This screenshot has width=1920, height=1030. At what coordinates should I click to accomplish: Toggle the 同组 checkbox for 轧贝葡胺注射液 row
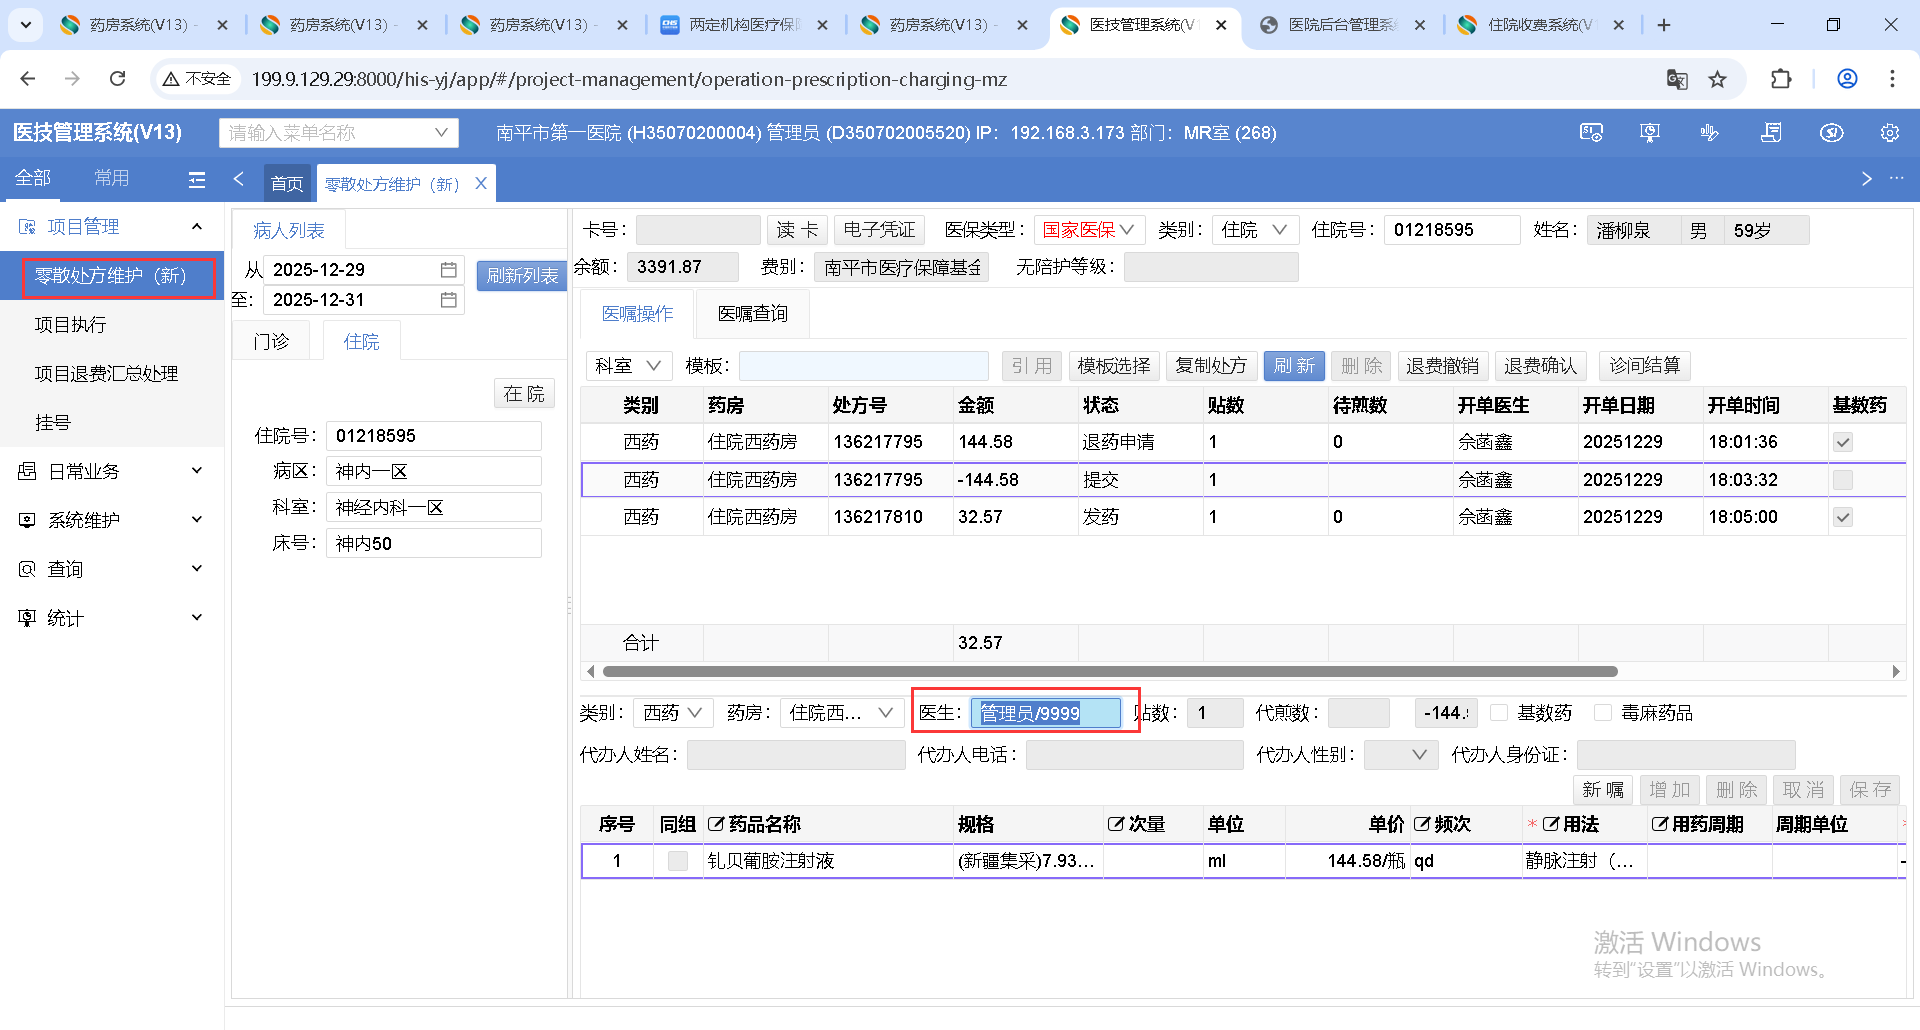coord(677,861)
